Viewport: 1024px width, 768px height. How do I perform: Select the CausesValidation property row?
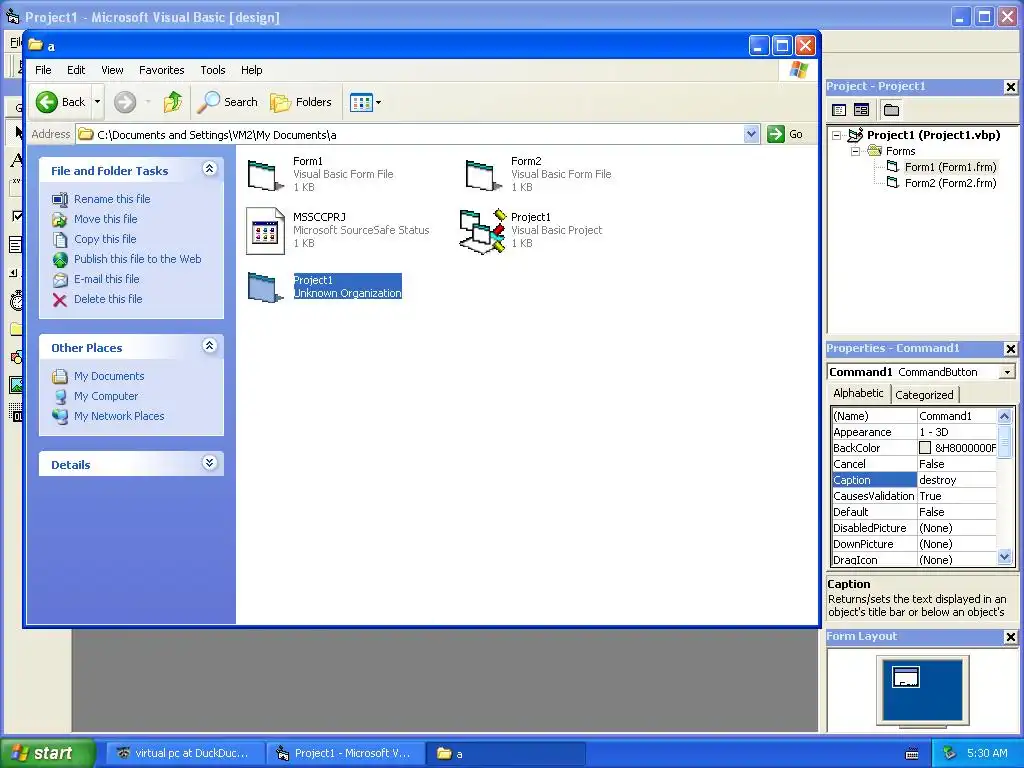pos(914,496)
